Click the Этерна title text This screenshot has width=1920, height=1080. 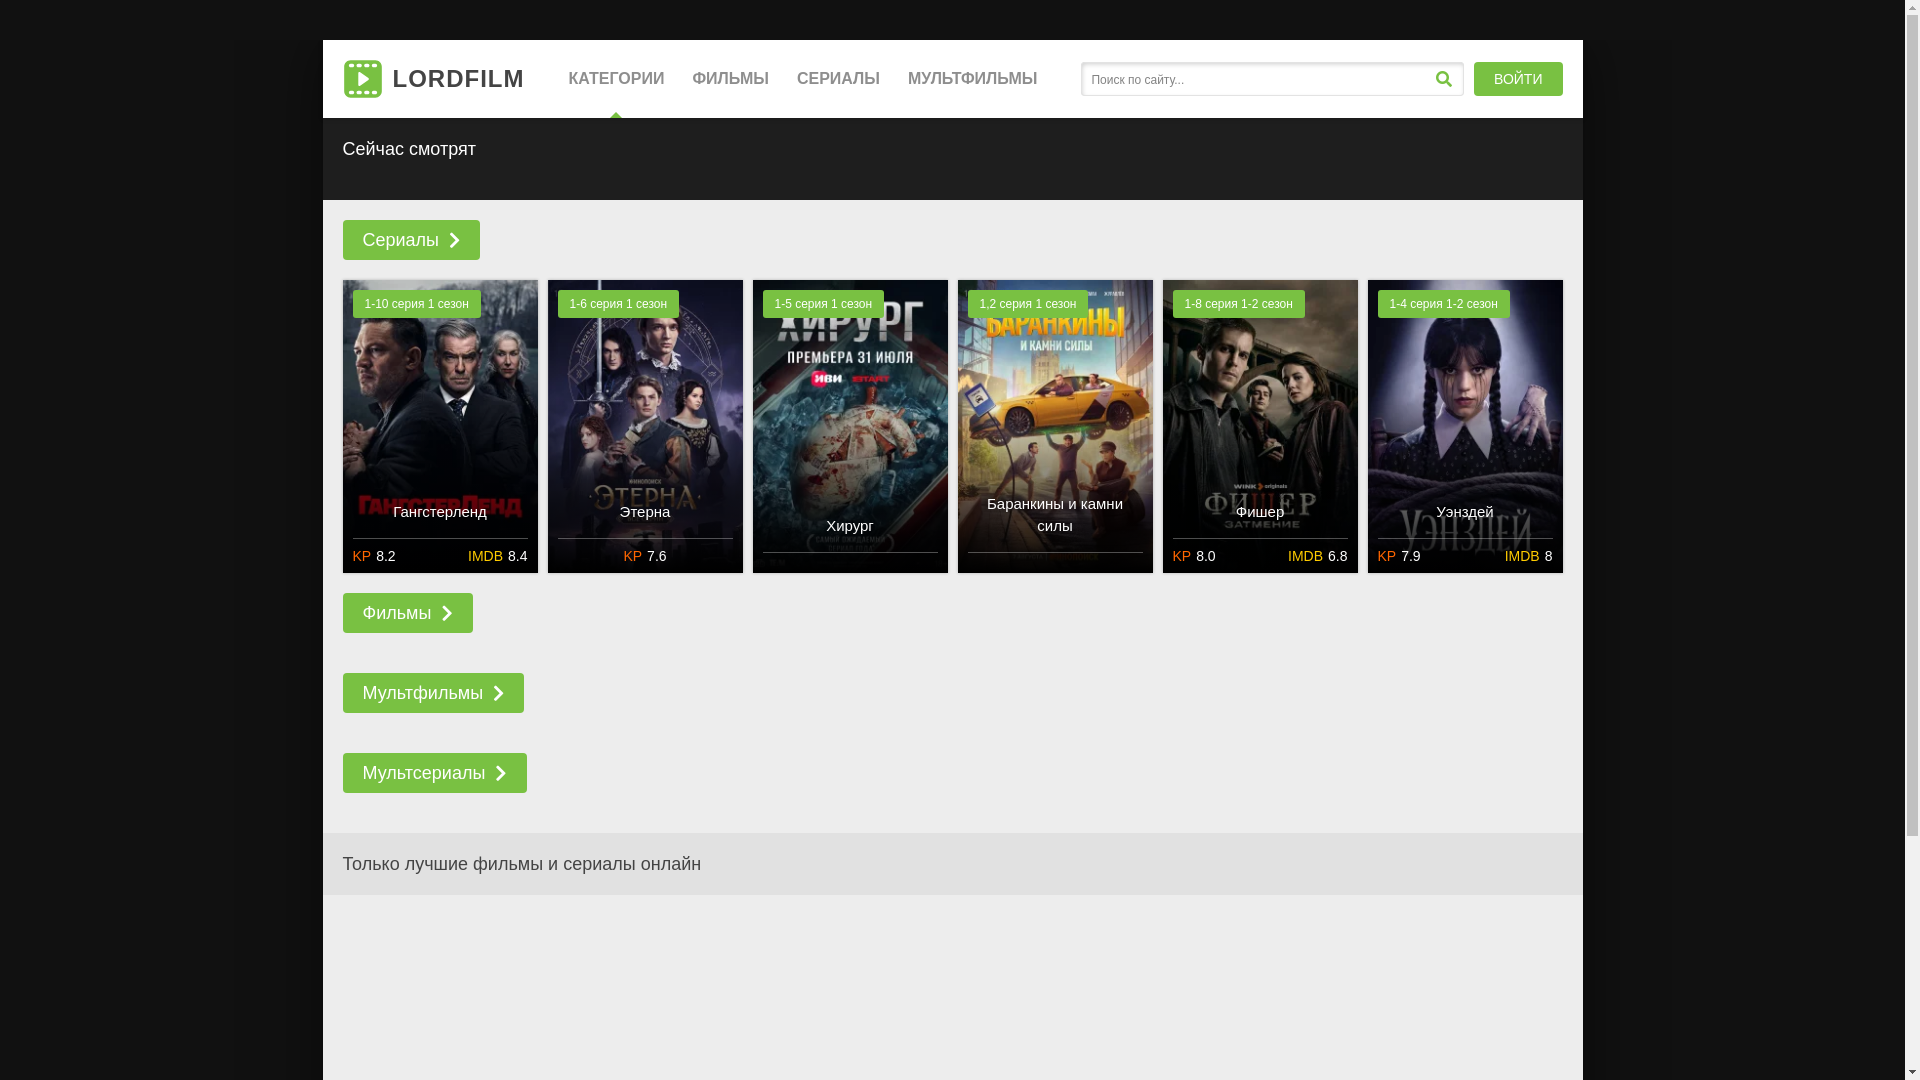(645, 512)
